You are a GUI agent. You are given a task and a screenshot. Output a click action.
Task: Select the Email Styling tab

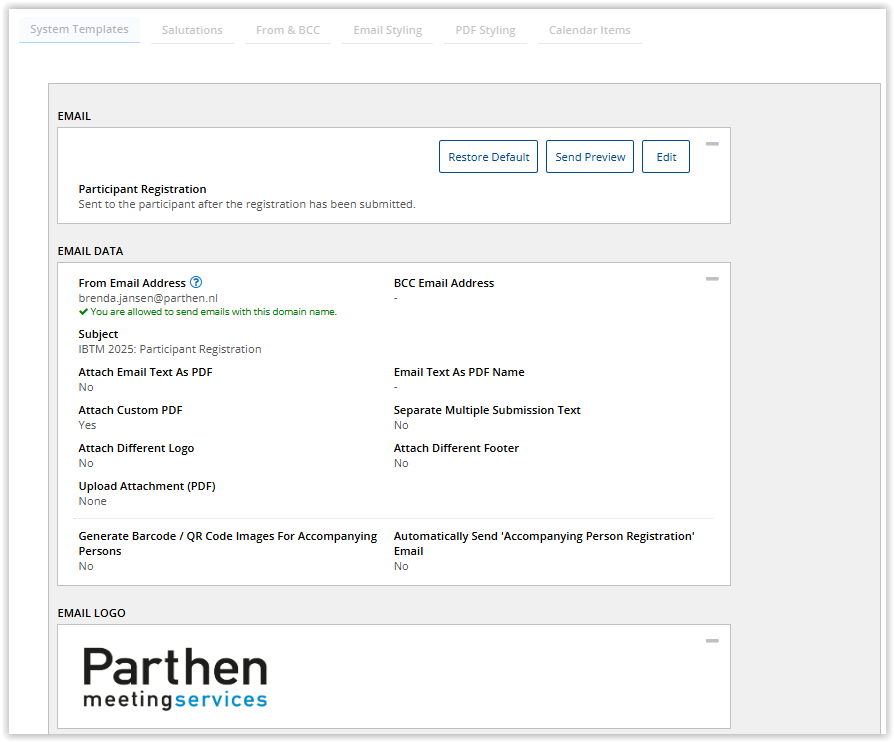tap(387, 31)
